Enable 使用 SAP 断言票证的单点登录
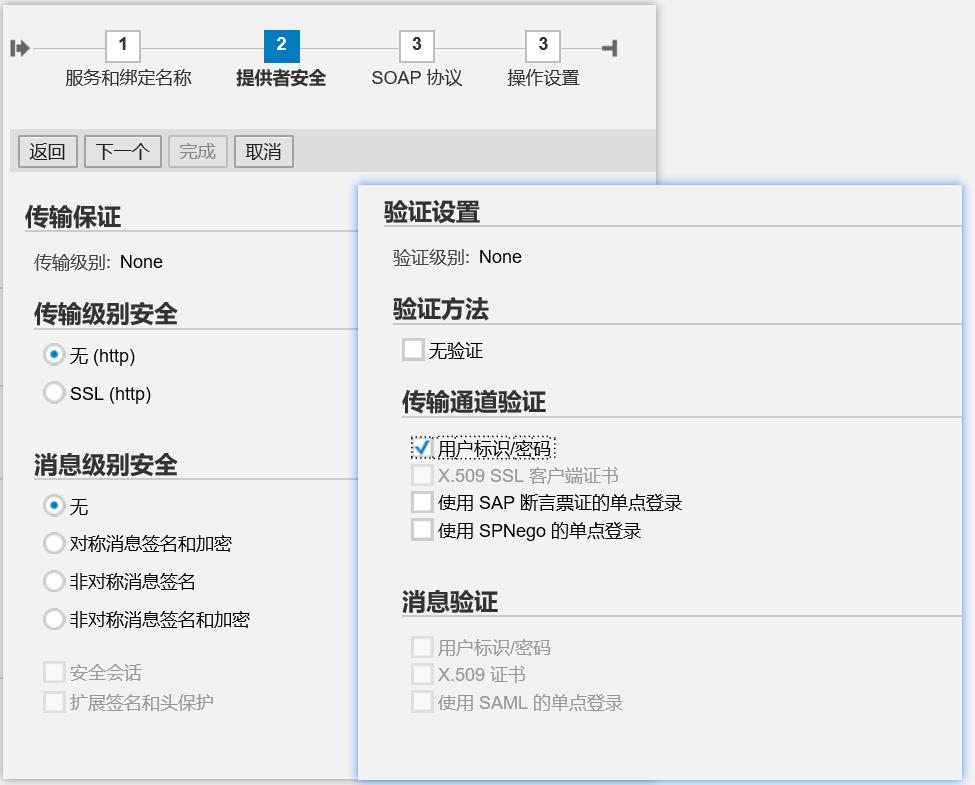The width and height of the screenshot is (975, 785). pyautogui.click(x=422, y=503)
